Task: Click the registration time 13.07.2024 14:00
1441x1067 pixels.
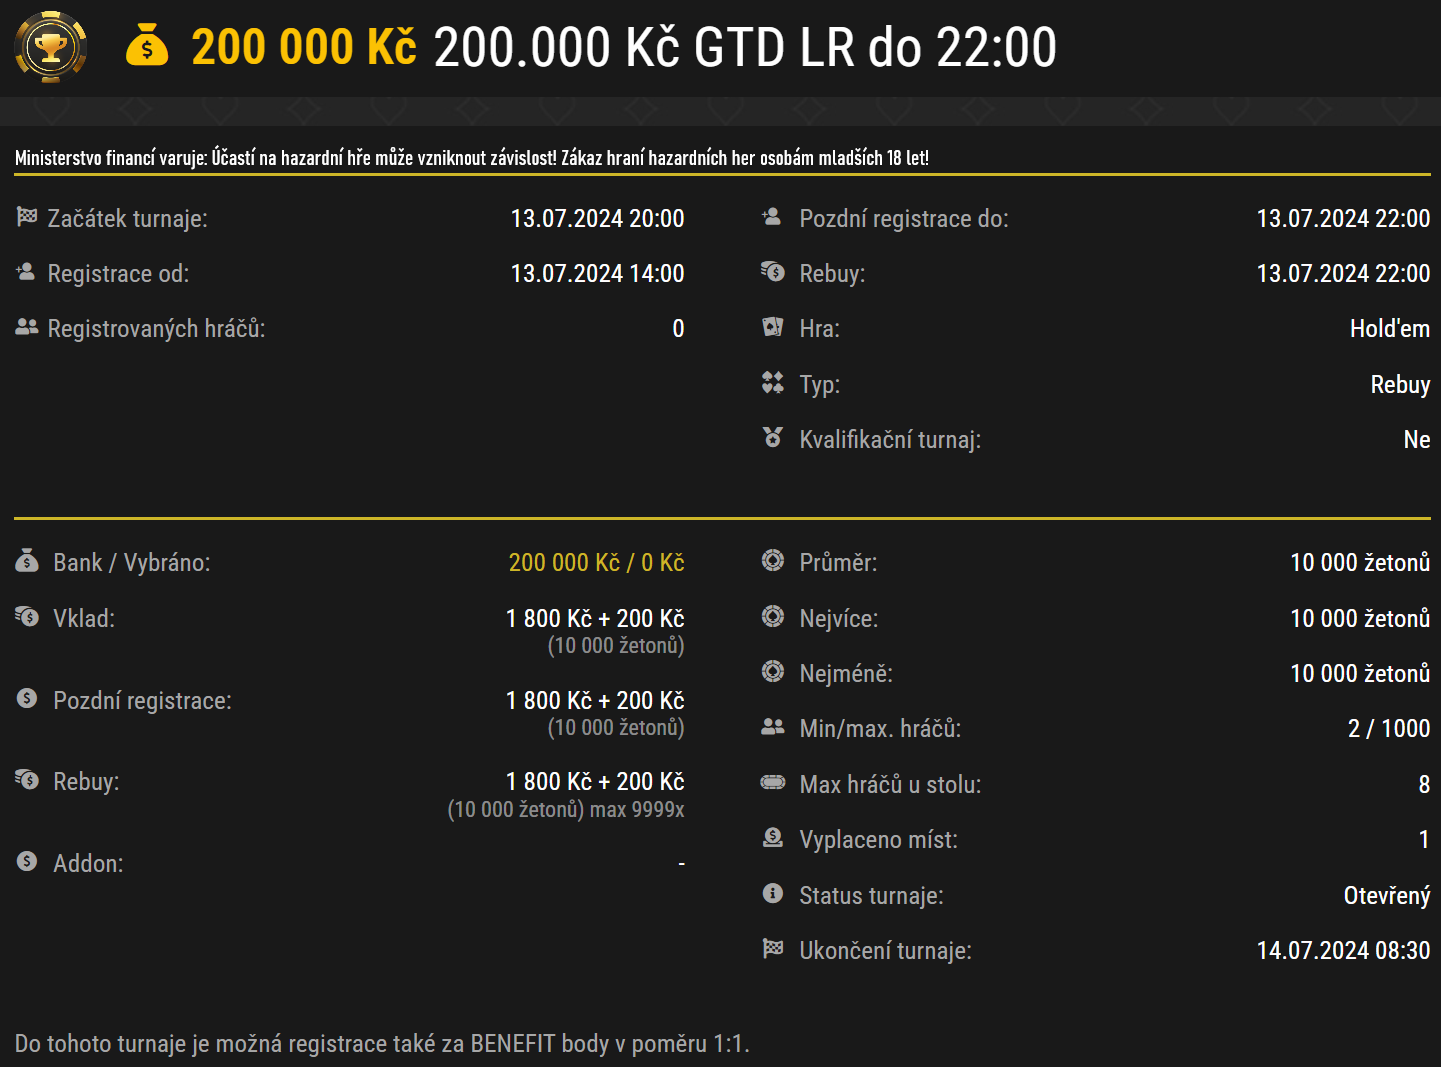Action: click(x=597, y=273)
